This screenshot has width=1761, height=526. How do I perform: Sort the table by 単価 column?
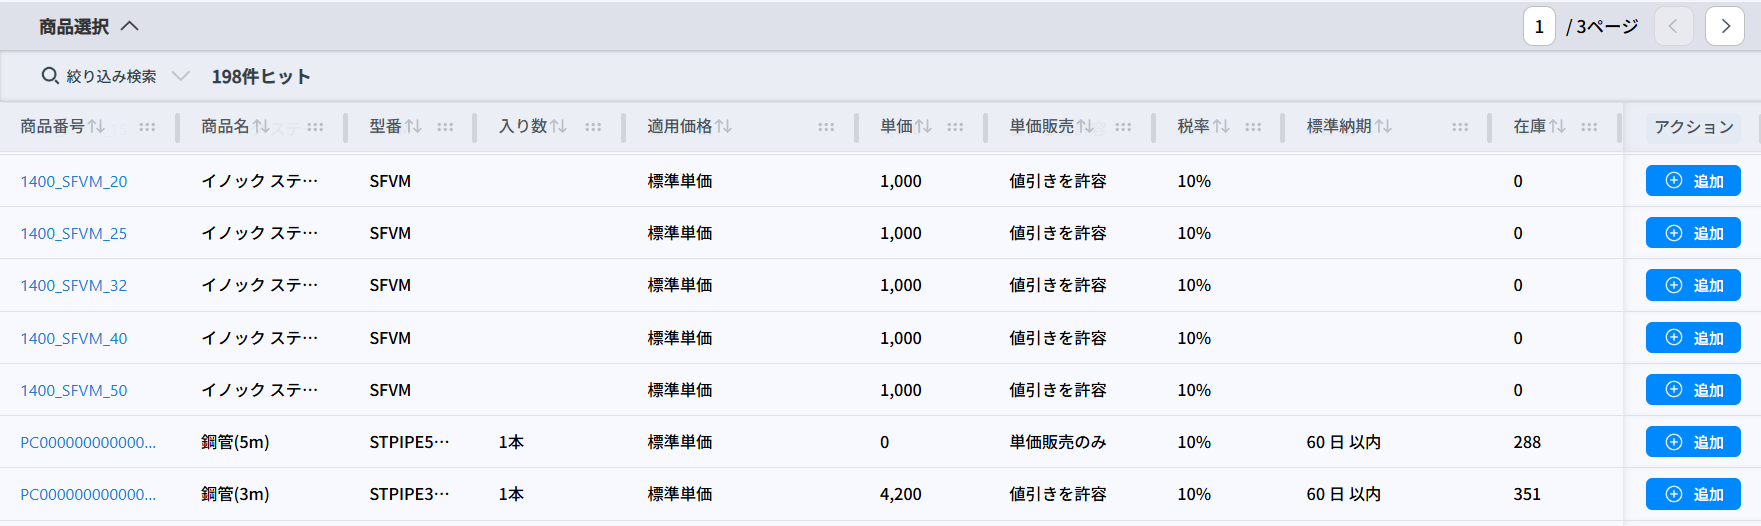[x=924, y=126]
